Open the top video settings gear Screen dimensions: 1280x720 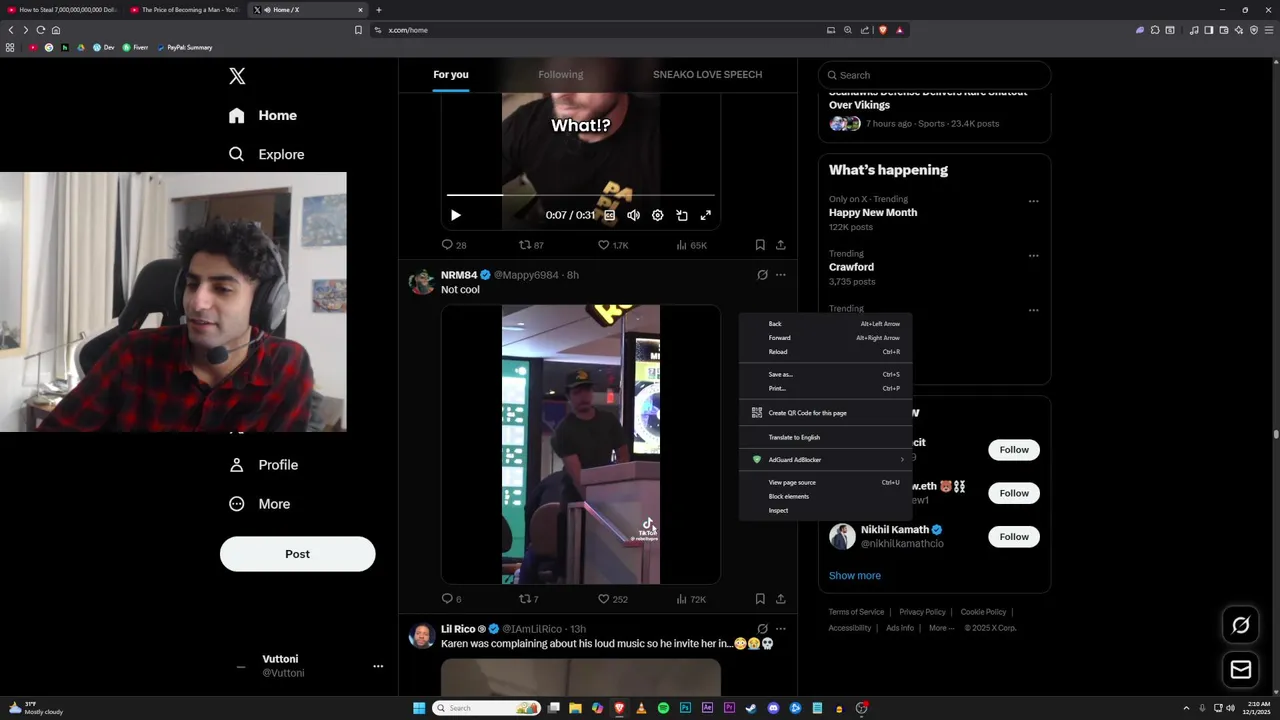(x=657, y=215)
